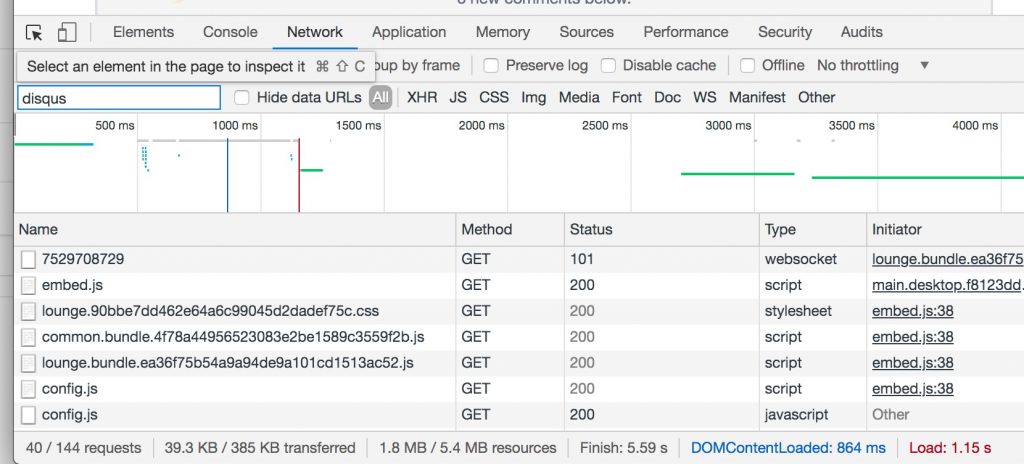This screenshot has width=1024, height=464.
Task: Select the config.js request of type javascript
Action: click(x=69, y=415)
